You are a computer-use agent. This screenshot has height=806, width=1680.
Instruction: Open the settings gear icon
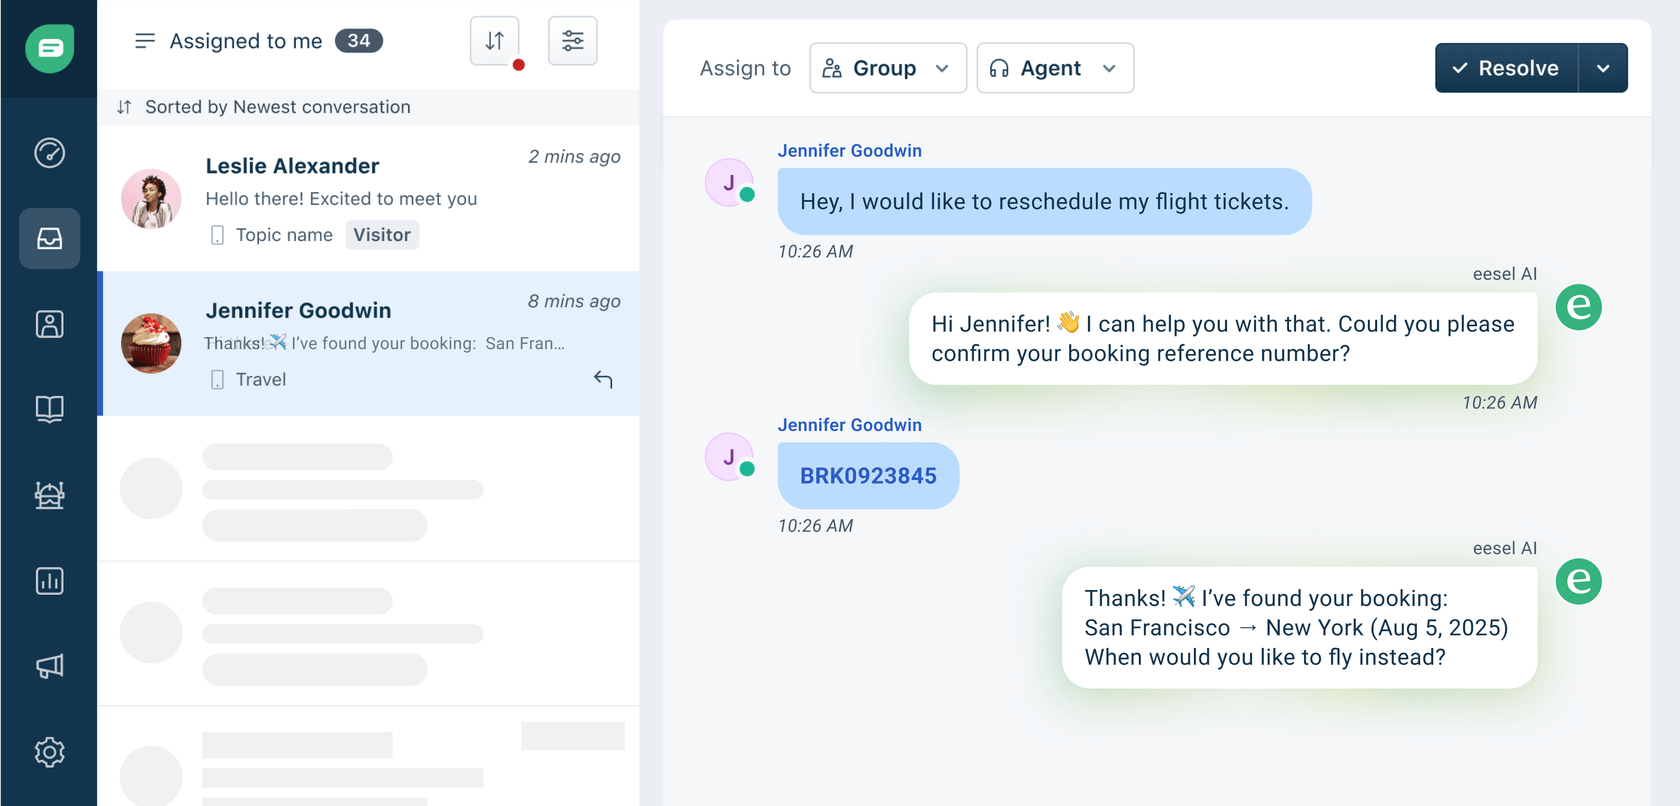point(49,752)
